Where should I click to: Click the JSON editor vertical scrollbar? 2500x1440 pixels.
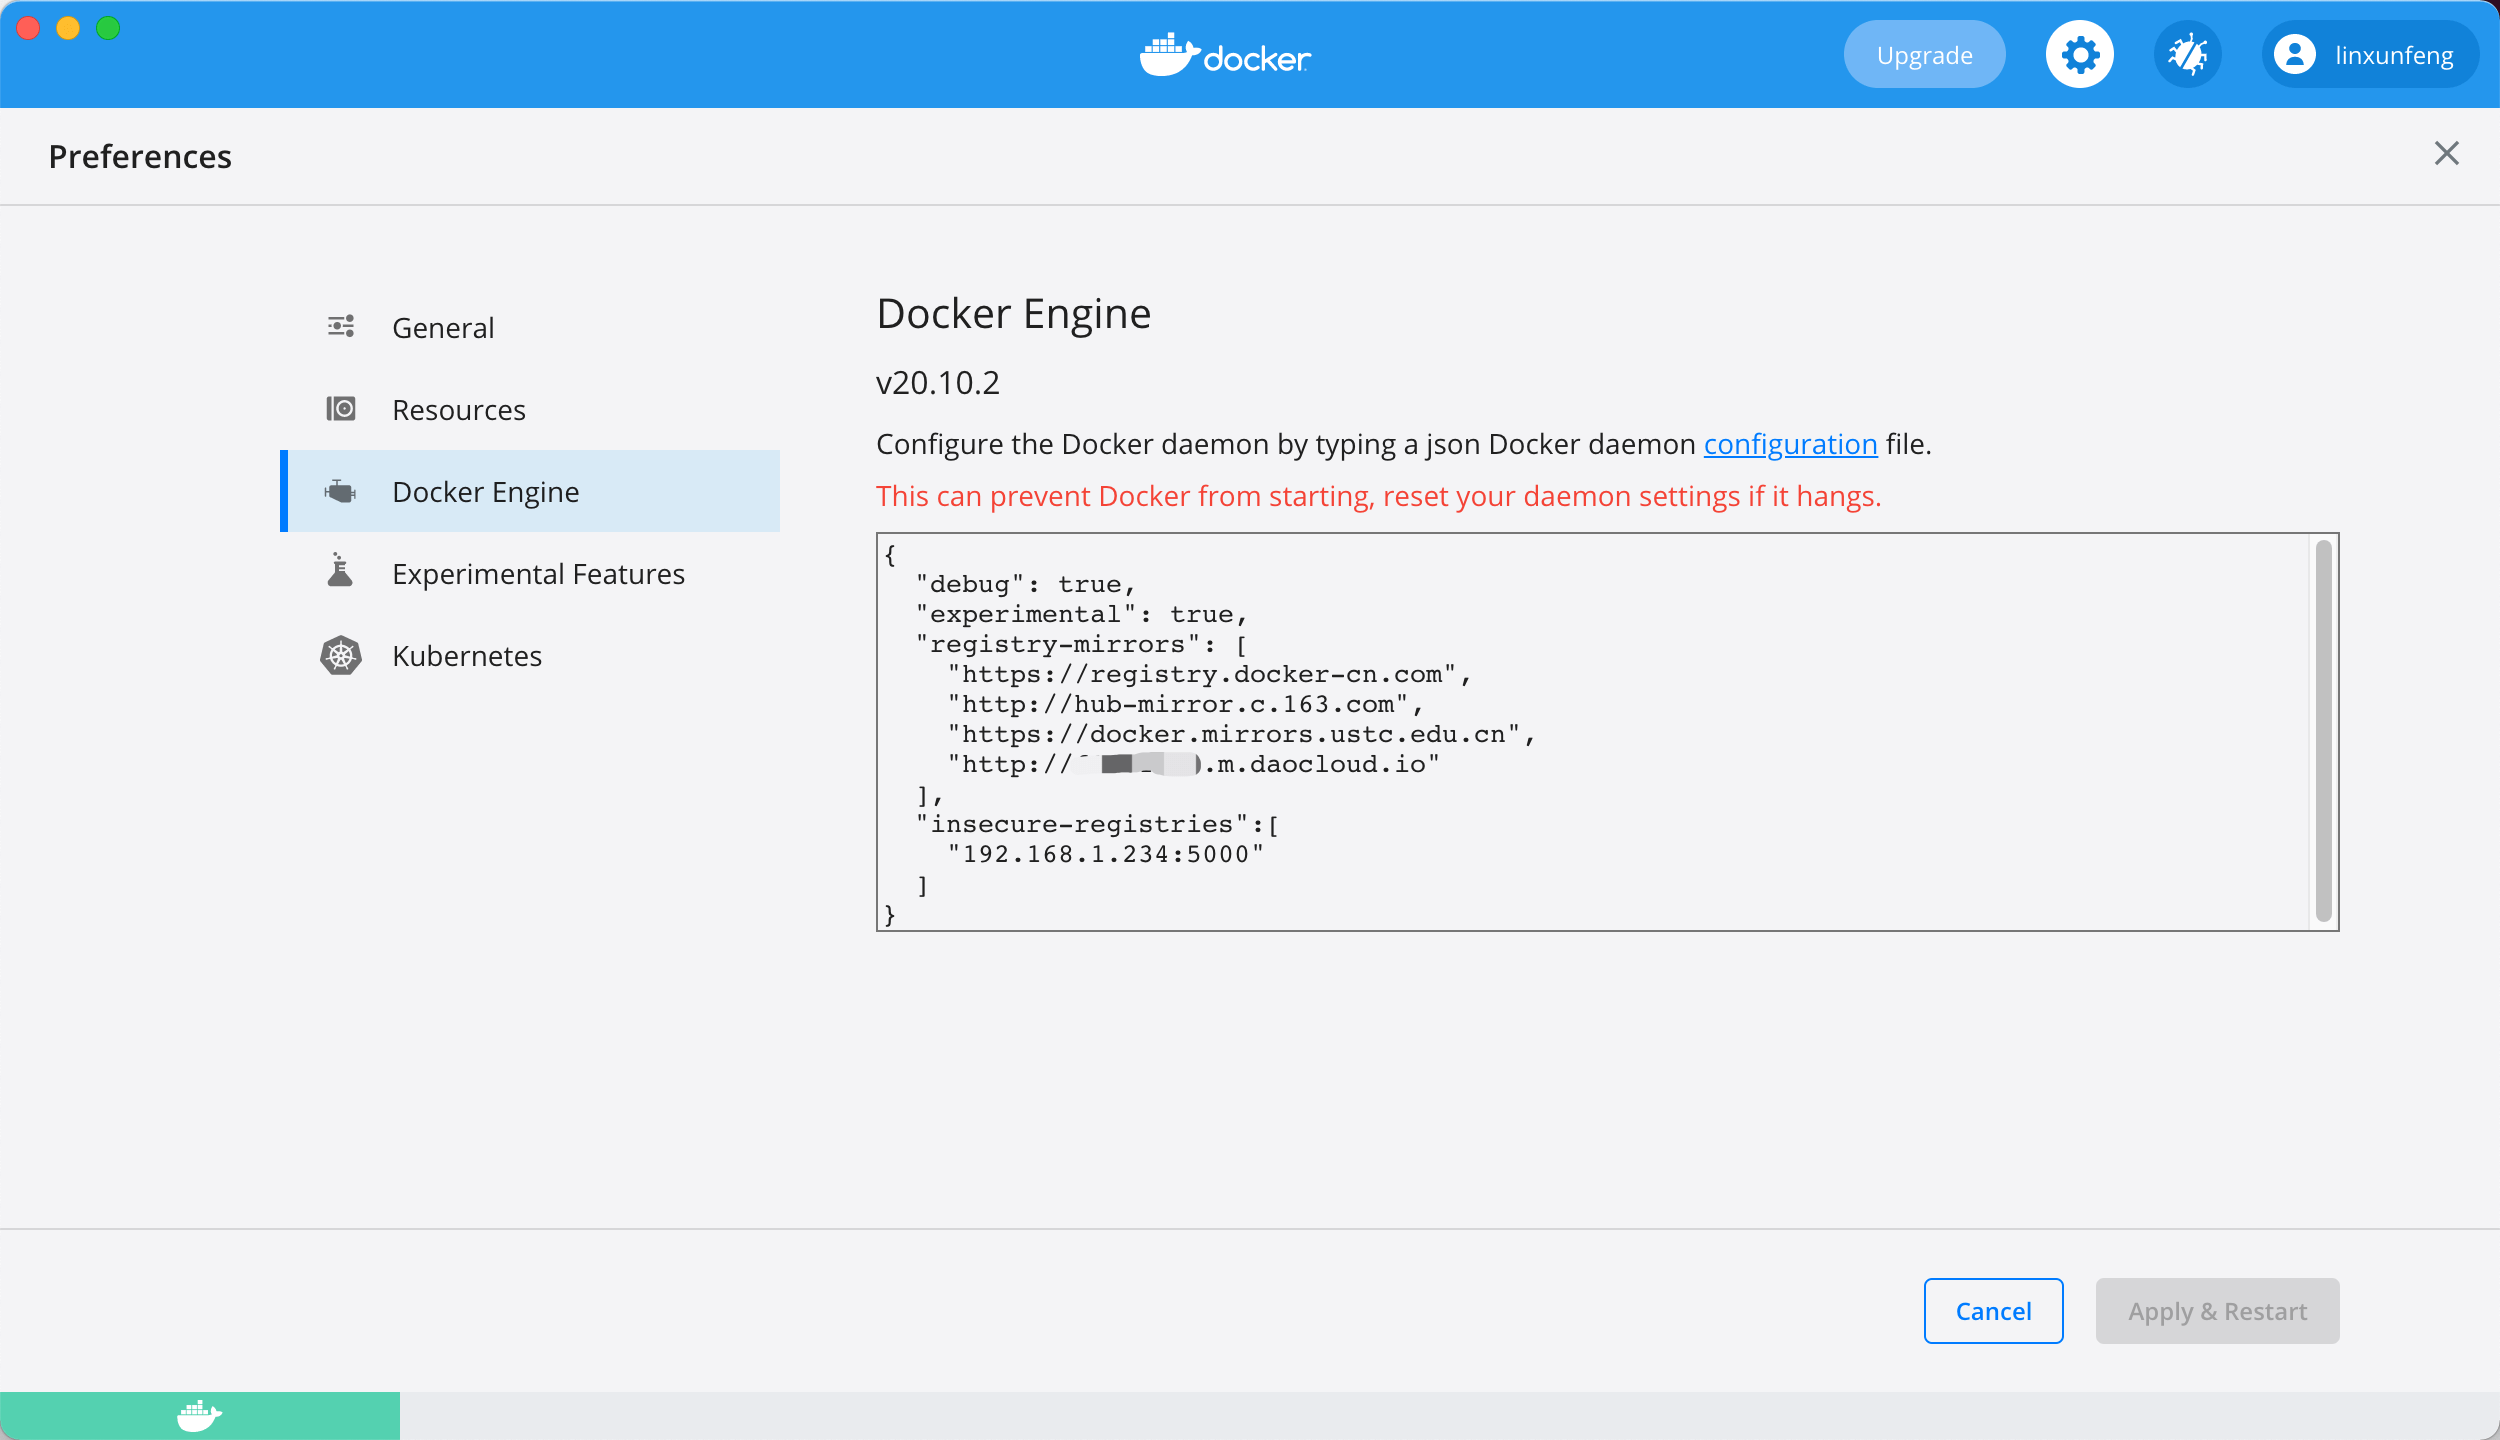tap(2323, 730)
